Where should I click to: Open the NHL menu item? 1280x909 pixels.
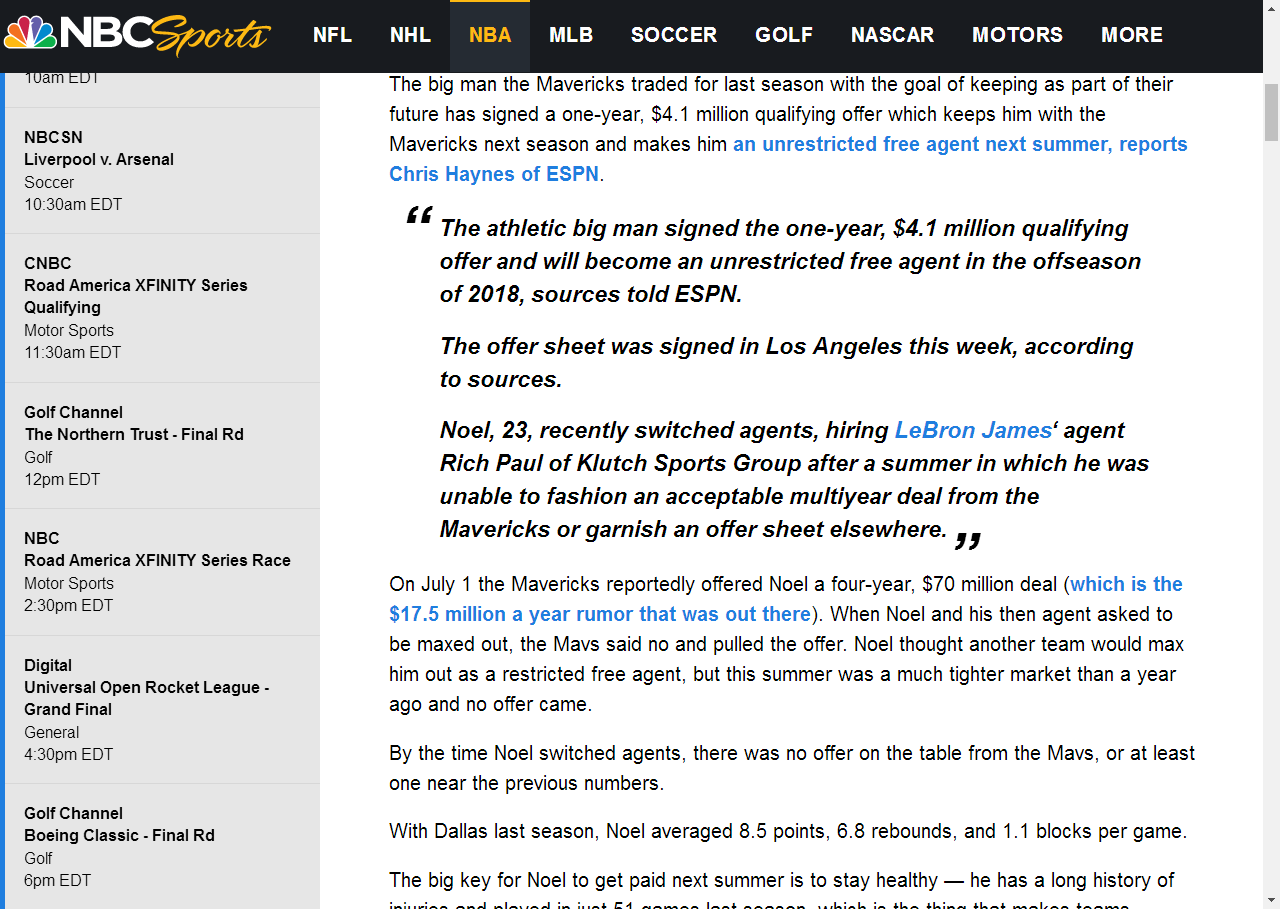tap(410, 35)
